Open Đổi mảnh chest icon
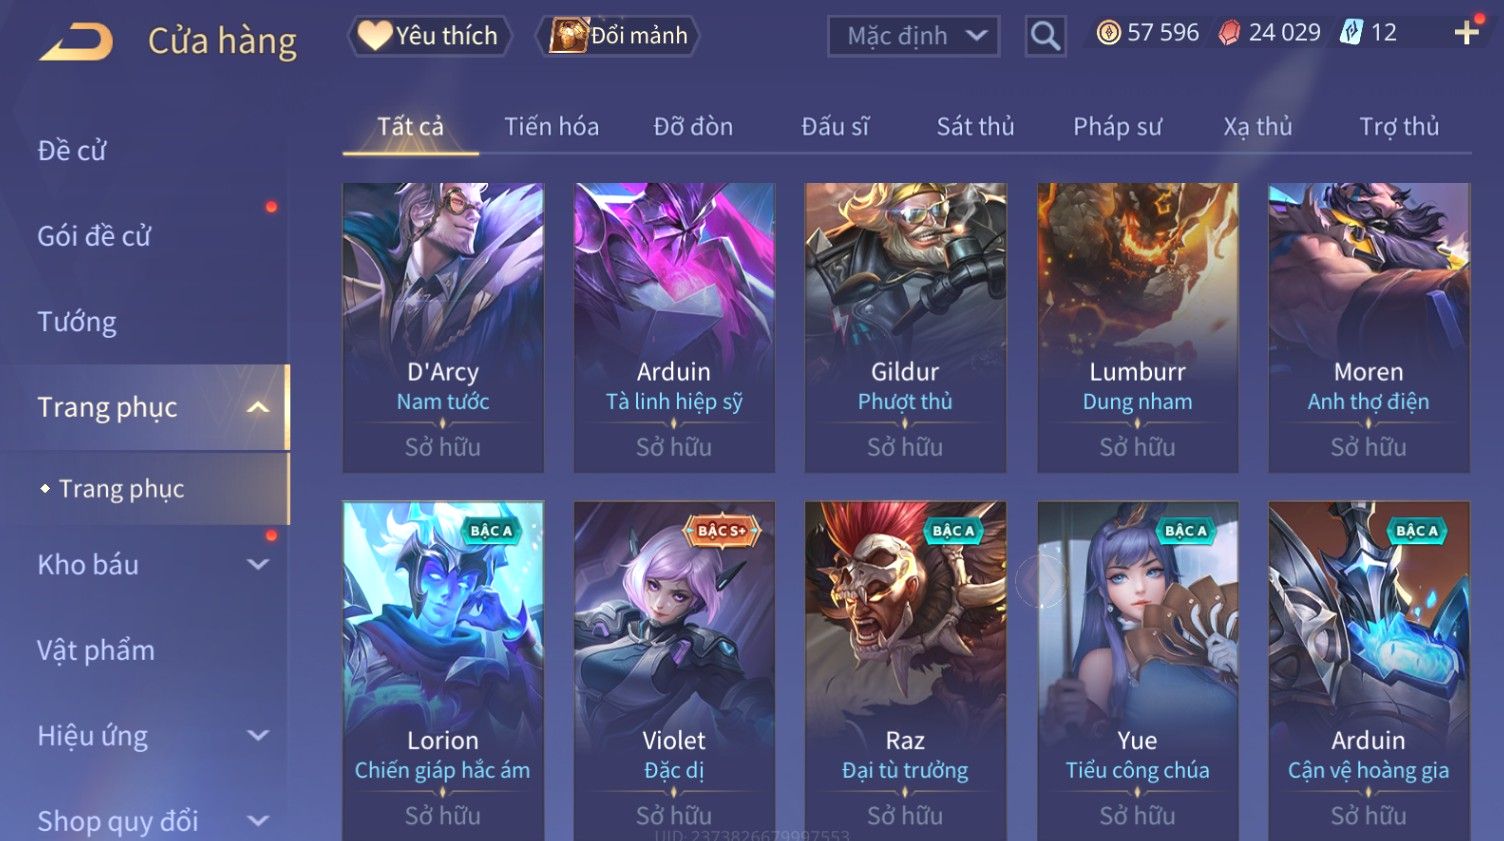This screenshot has height=841, width=1504. [568, 35]
